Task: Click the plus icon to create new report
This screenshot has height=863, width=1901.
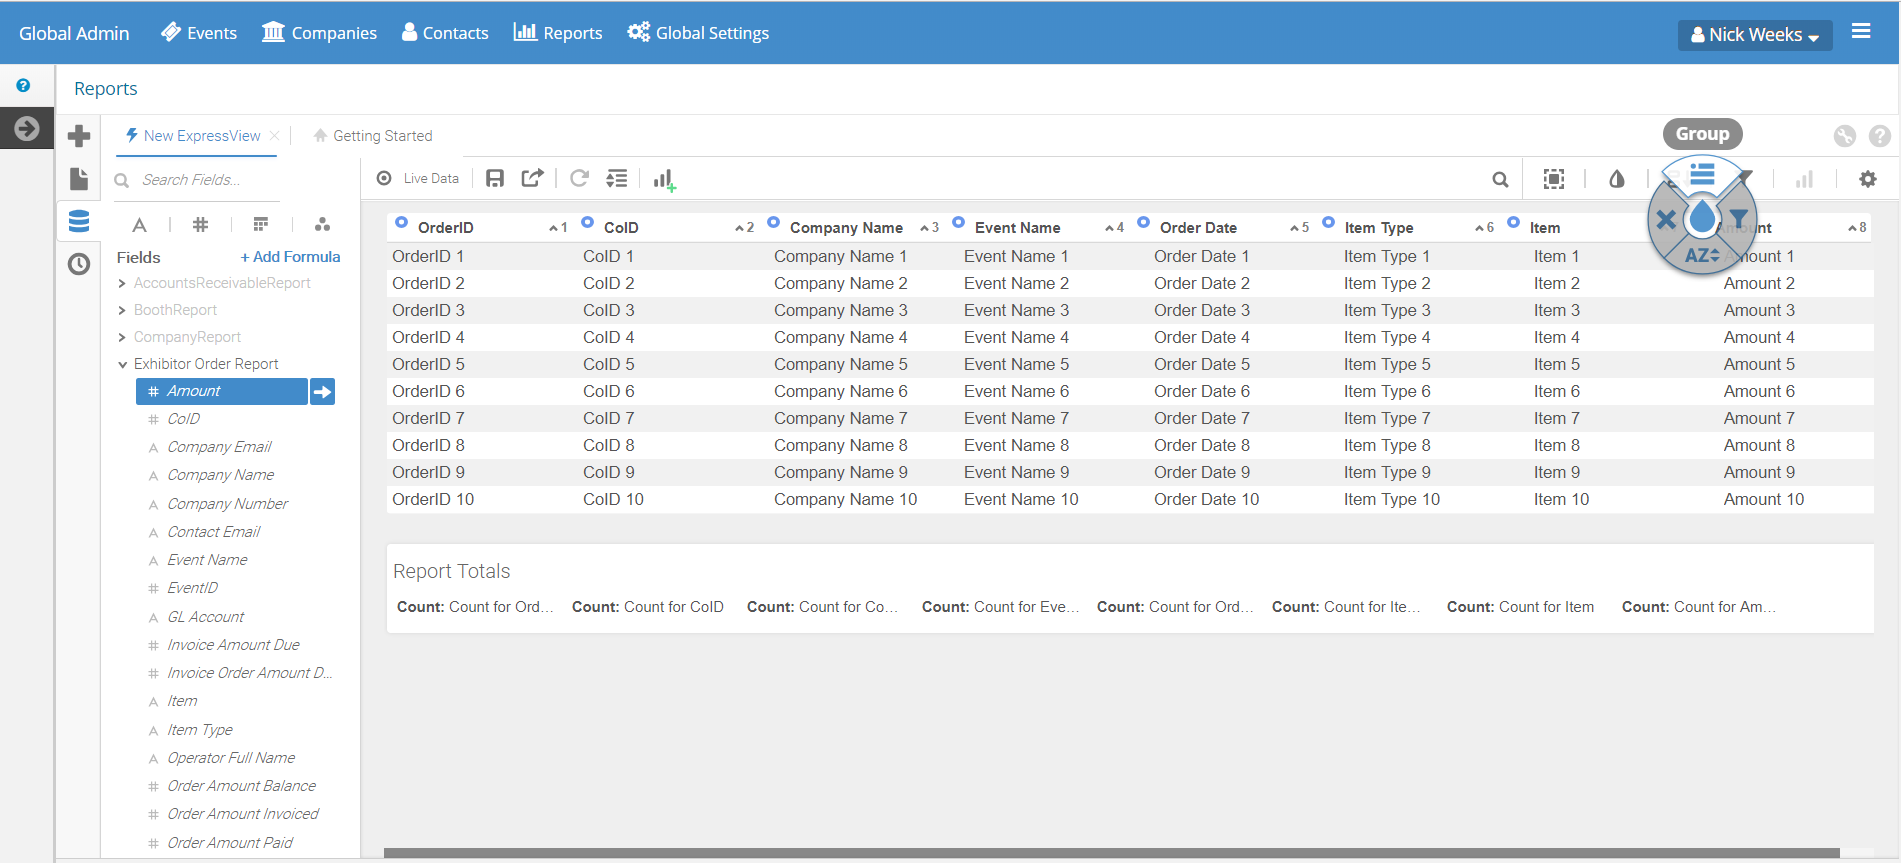Action: point(79,136)
